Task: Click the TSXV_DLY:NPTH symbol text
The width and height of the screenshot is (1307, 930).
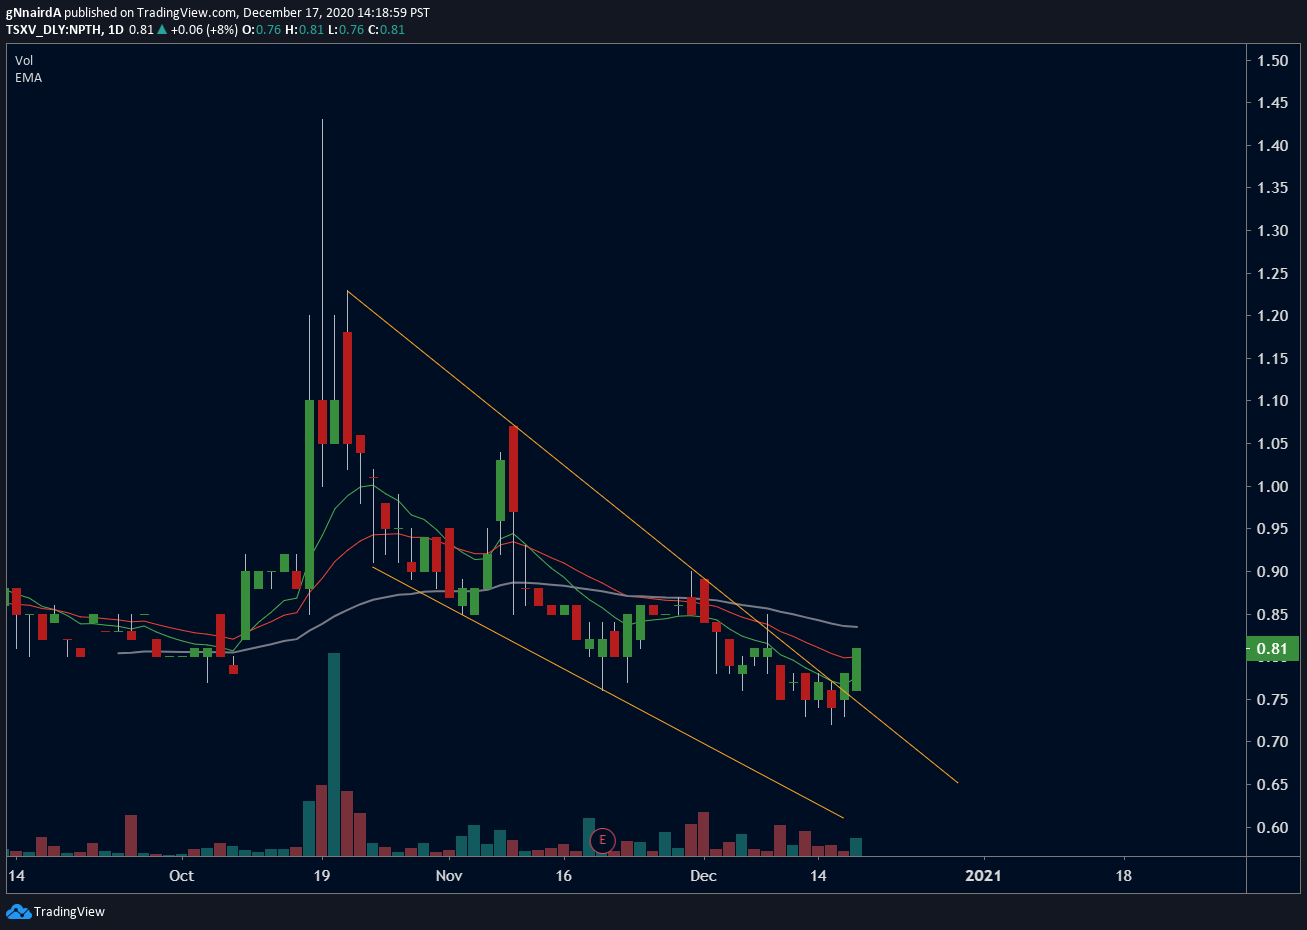Action: coord(53,30)
